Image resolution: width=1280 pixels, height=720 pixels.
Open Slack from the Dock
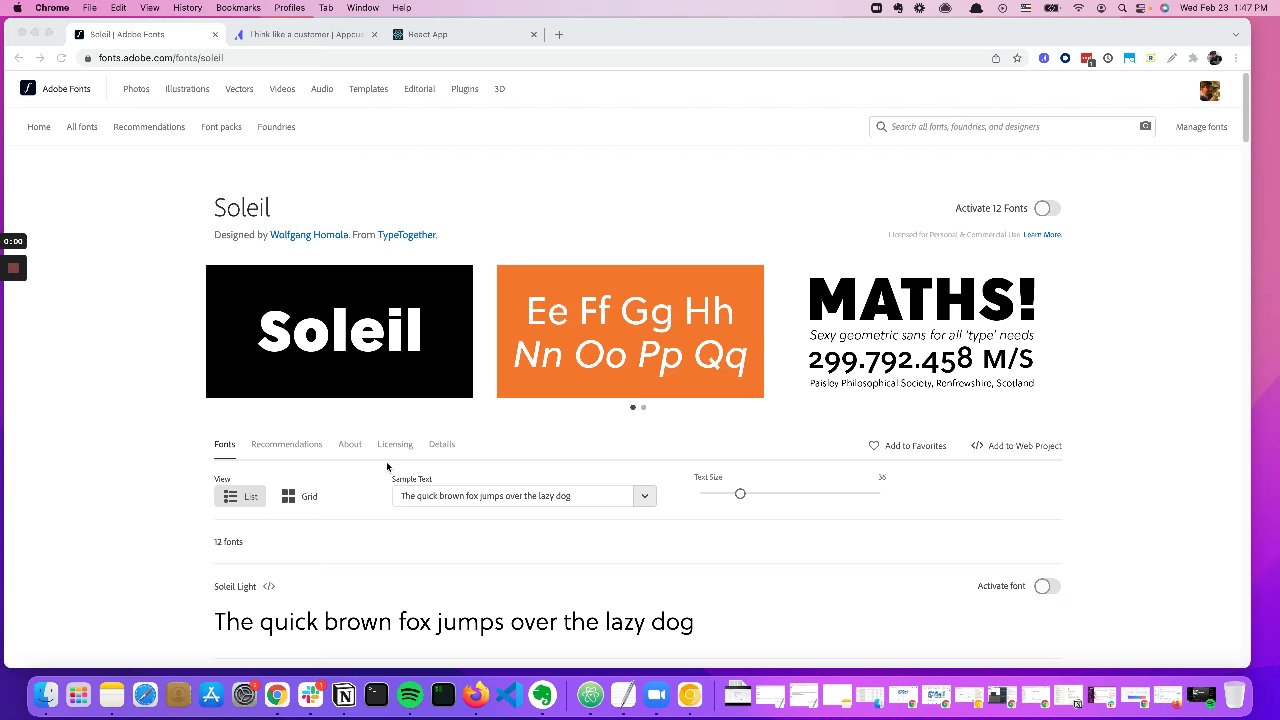pyautogui.click(x=311, y=694)
